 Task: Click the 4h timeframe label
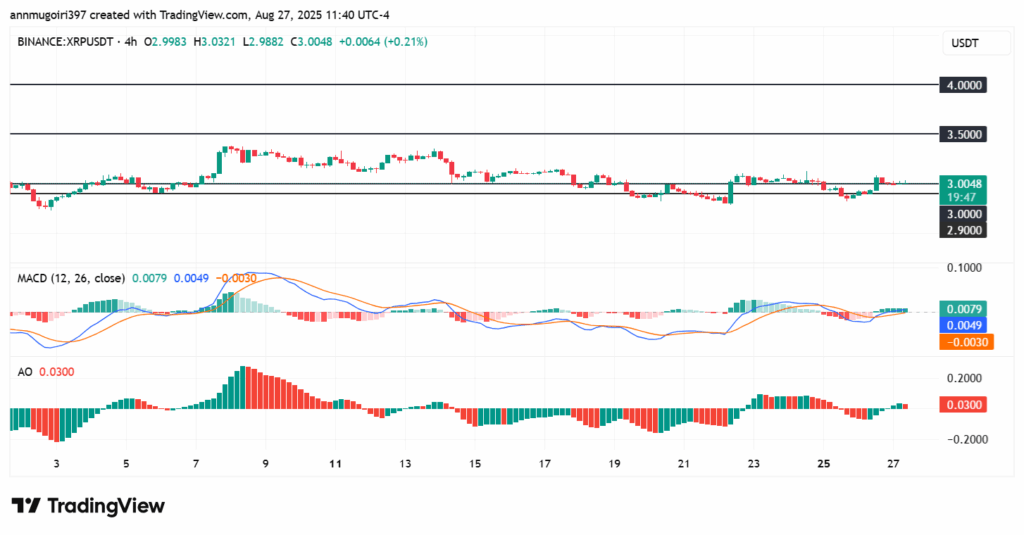131,42
